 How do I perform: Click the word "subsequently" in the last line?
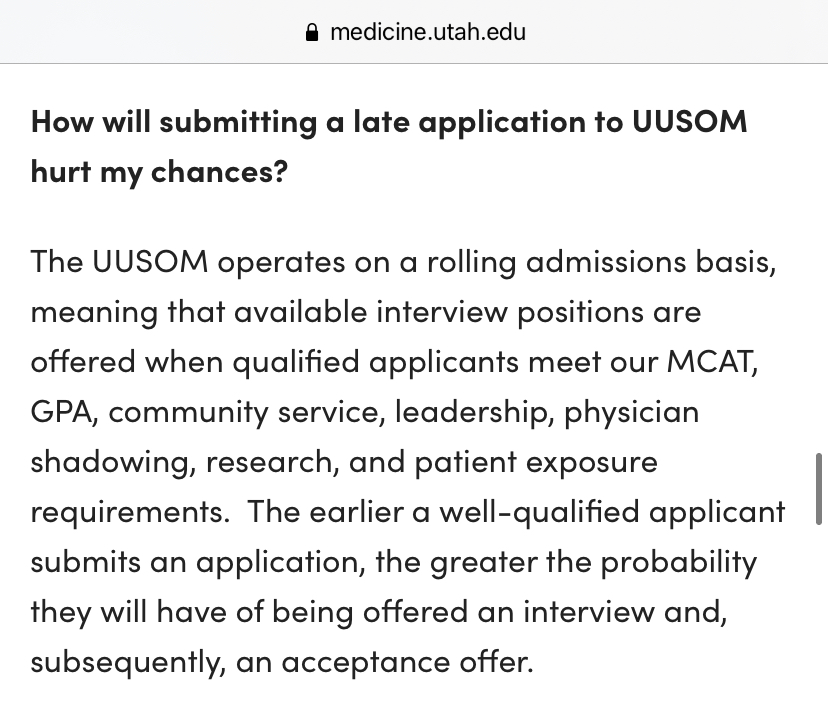coord(125,662)
